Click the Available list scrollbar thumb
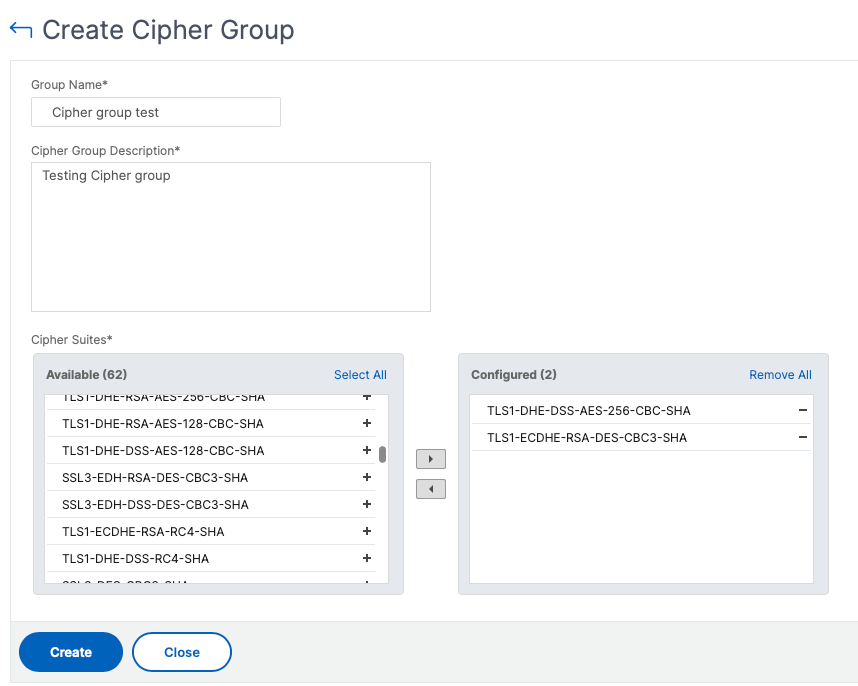This screenshot has width=858, height=686. (382, 455)
